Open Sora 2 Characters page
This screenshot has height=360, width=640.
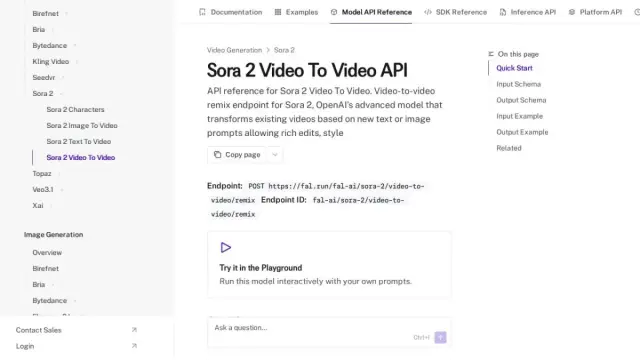75,109
